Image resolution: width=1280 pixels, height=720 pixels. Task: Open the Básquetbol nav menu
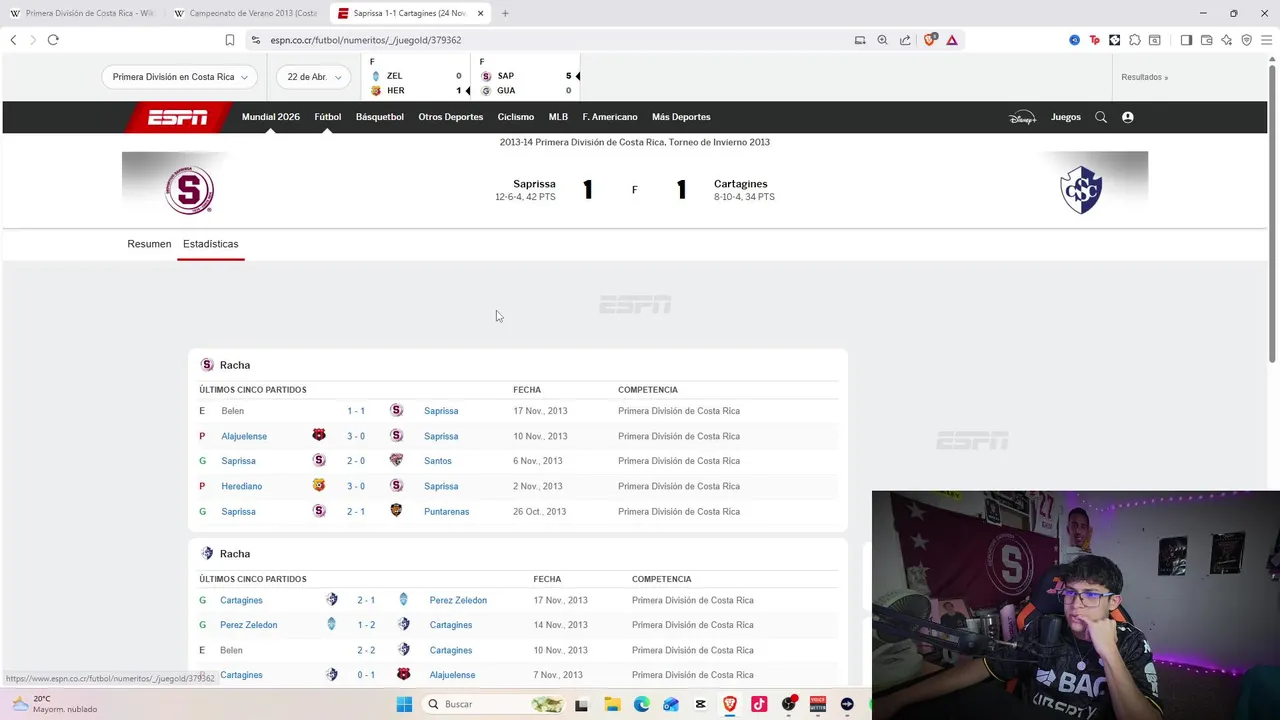click(380, 117)
